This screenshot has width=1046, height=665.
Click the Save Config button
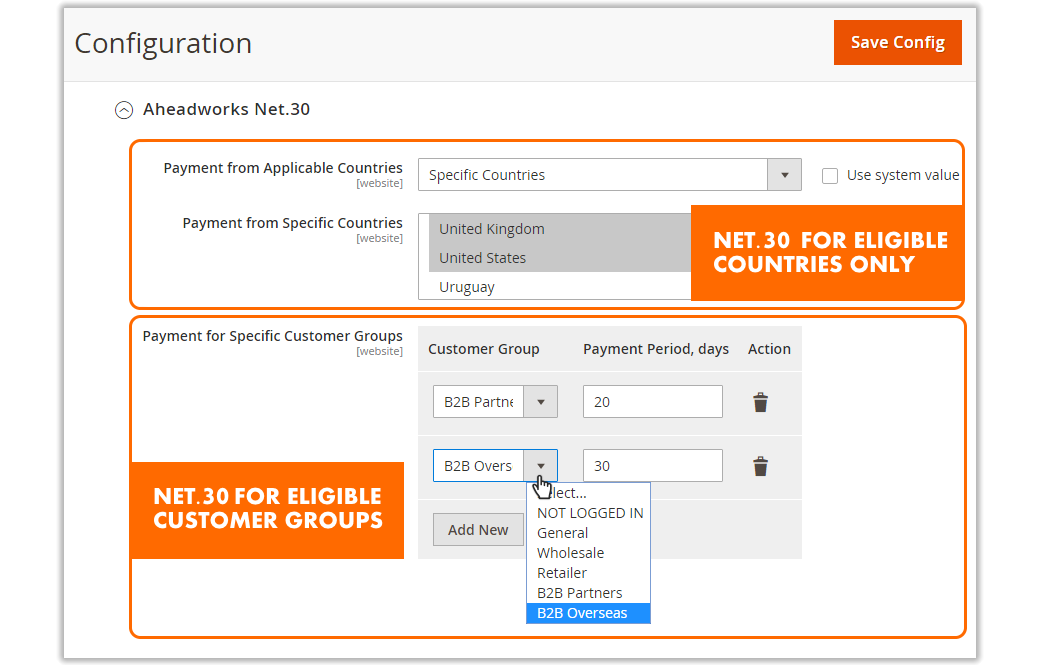tap(897, 43)
